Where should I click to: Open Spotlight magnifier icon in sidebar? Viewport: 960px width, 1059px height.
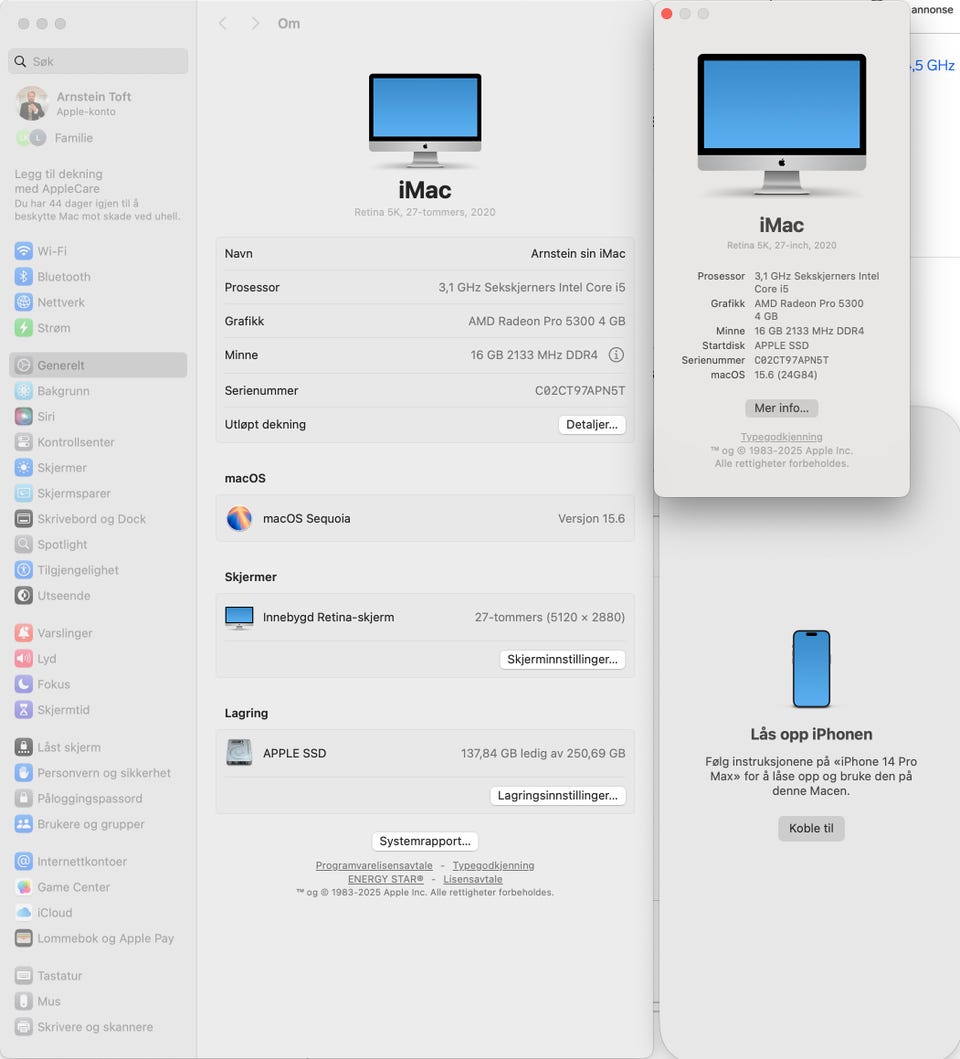(24, 544)
